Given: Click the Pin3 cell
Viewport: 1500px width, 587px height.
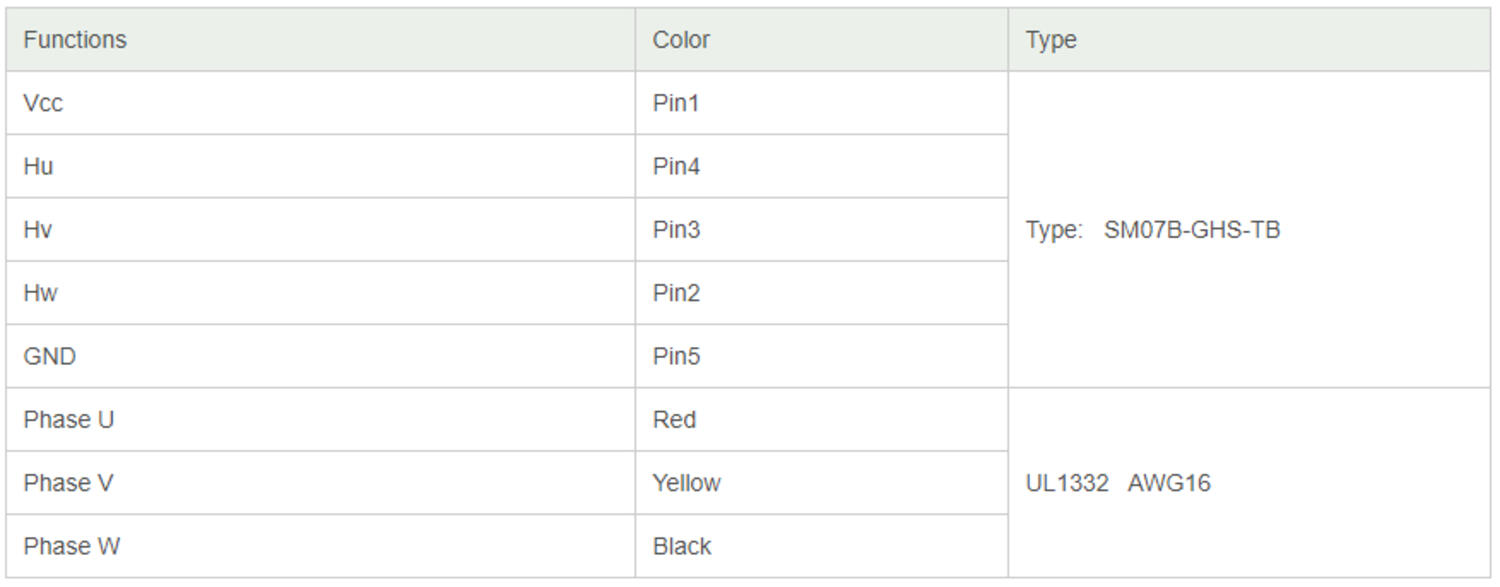Looking at the screenshot, I should pos(821,230).
